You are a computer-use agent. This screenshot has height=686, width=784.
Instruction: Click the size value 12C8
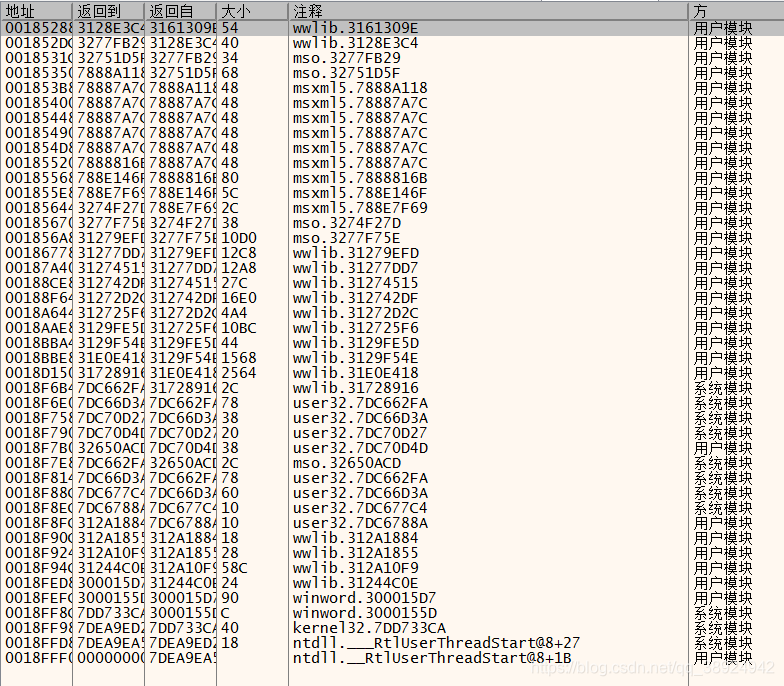[238, 253]
